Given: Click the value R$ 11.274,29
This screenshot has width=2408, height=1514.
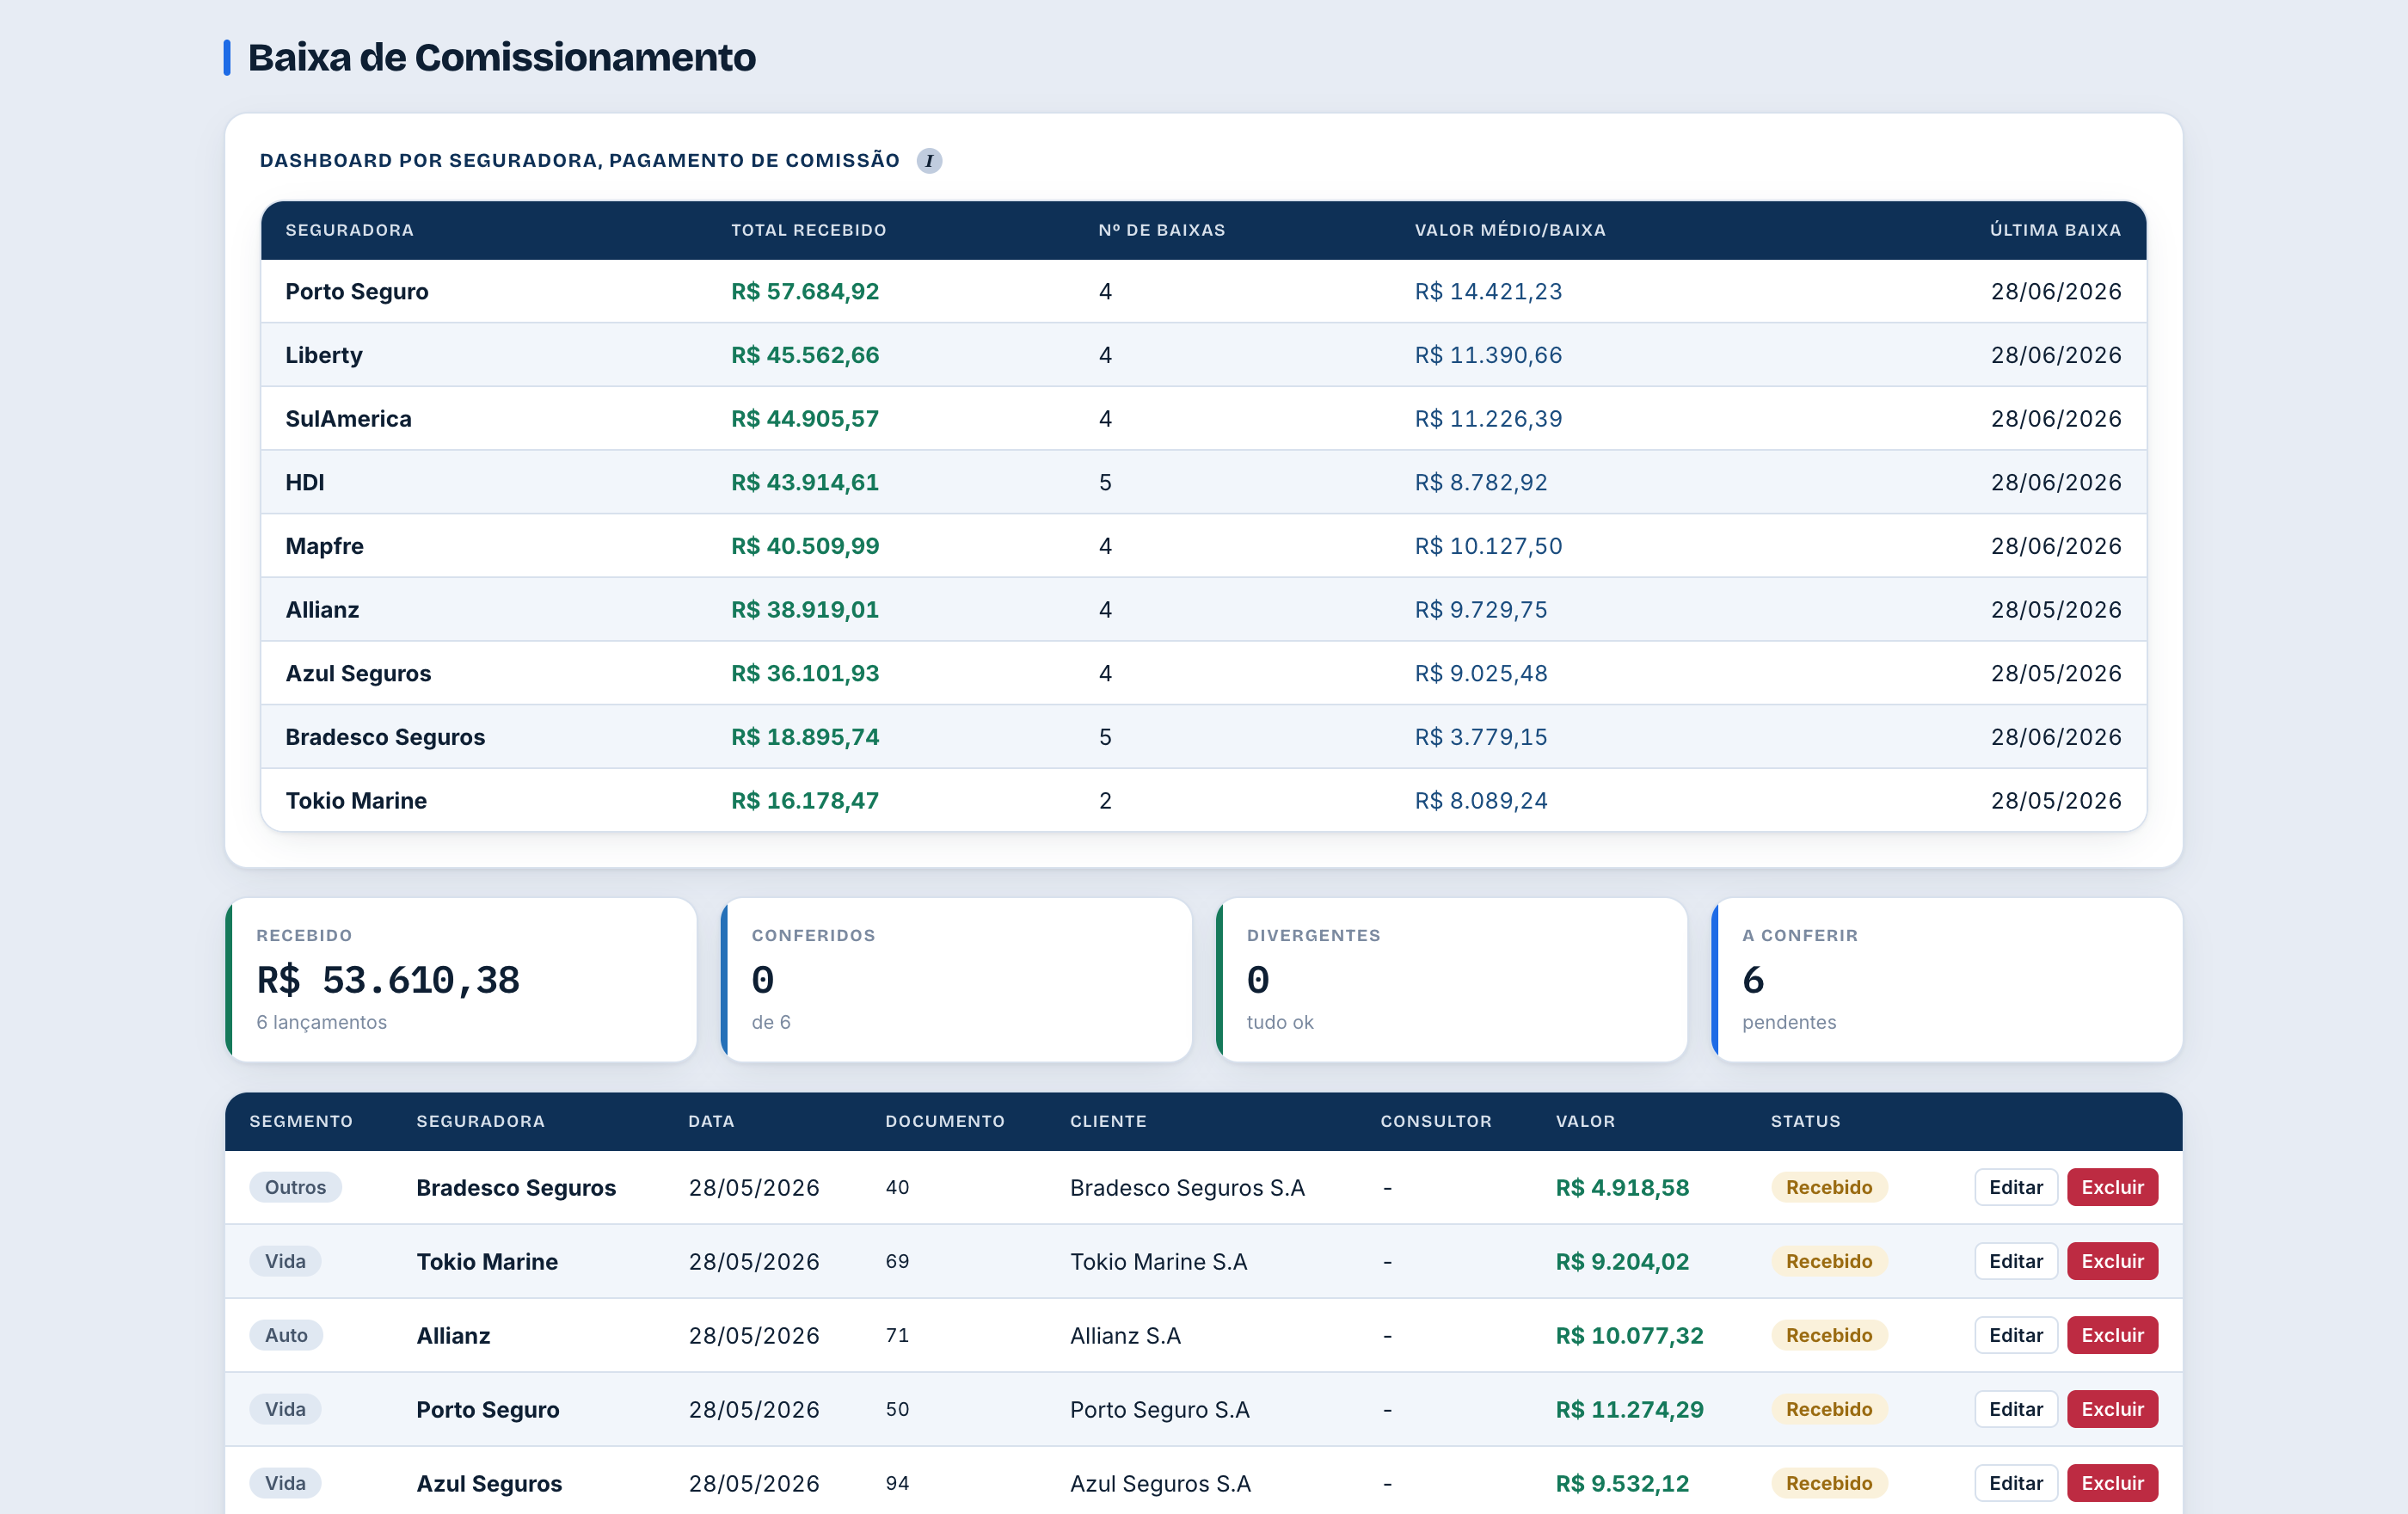Looking at the screenshot, I should 1629,1409.
